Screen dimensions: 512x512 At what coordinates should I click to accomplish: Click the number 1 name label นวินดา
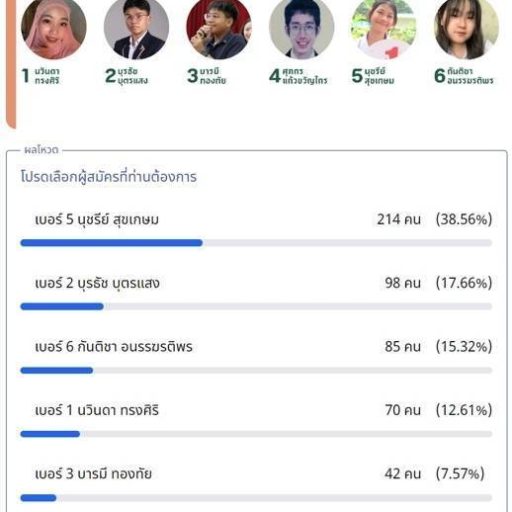click(47, 76)
